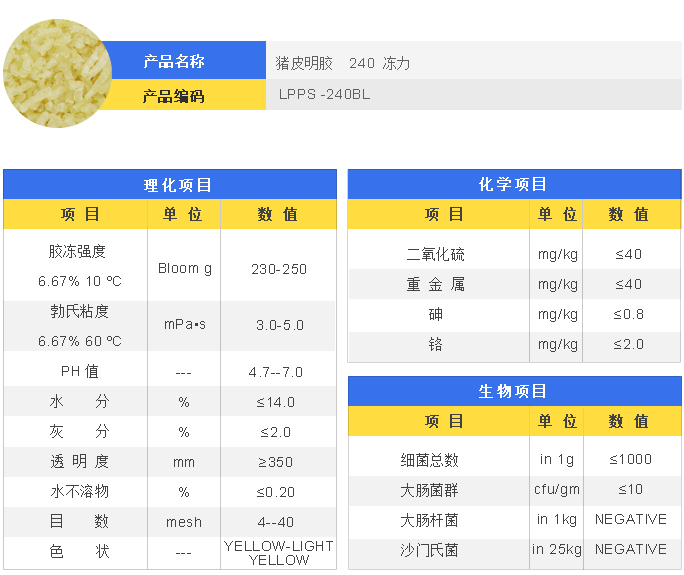Click the 透明度 value ≥350

click(279, 462)
